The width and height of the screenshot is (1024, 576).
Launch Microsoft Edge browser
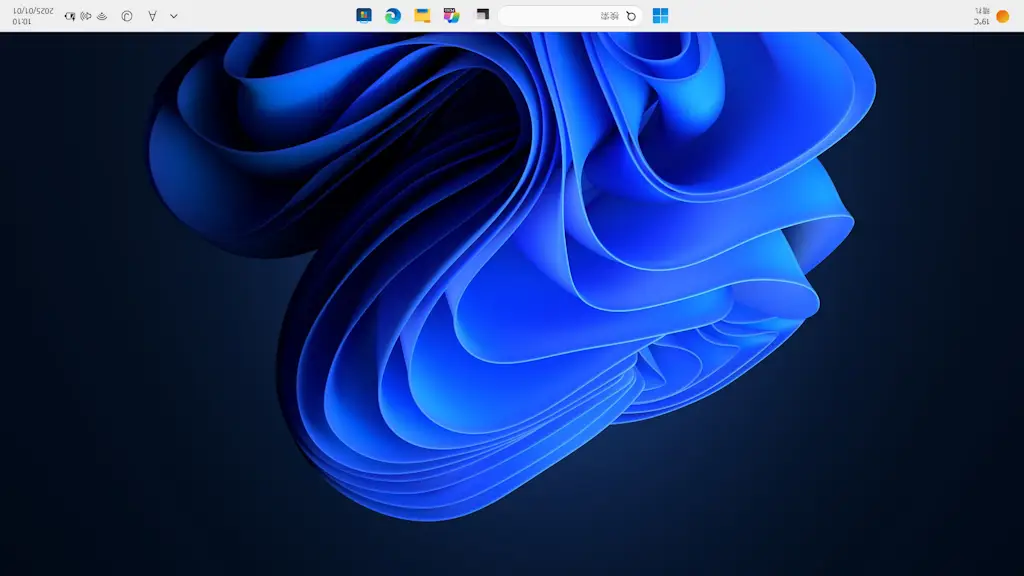pyautogui.click(x=393, y=16)
